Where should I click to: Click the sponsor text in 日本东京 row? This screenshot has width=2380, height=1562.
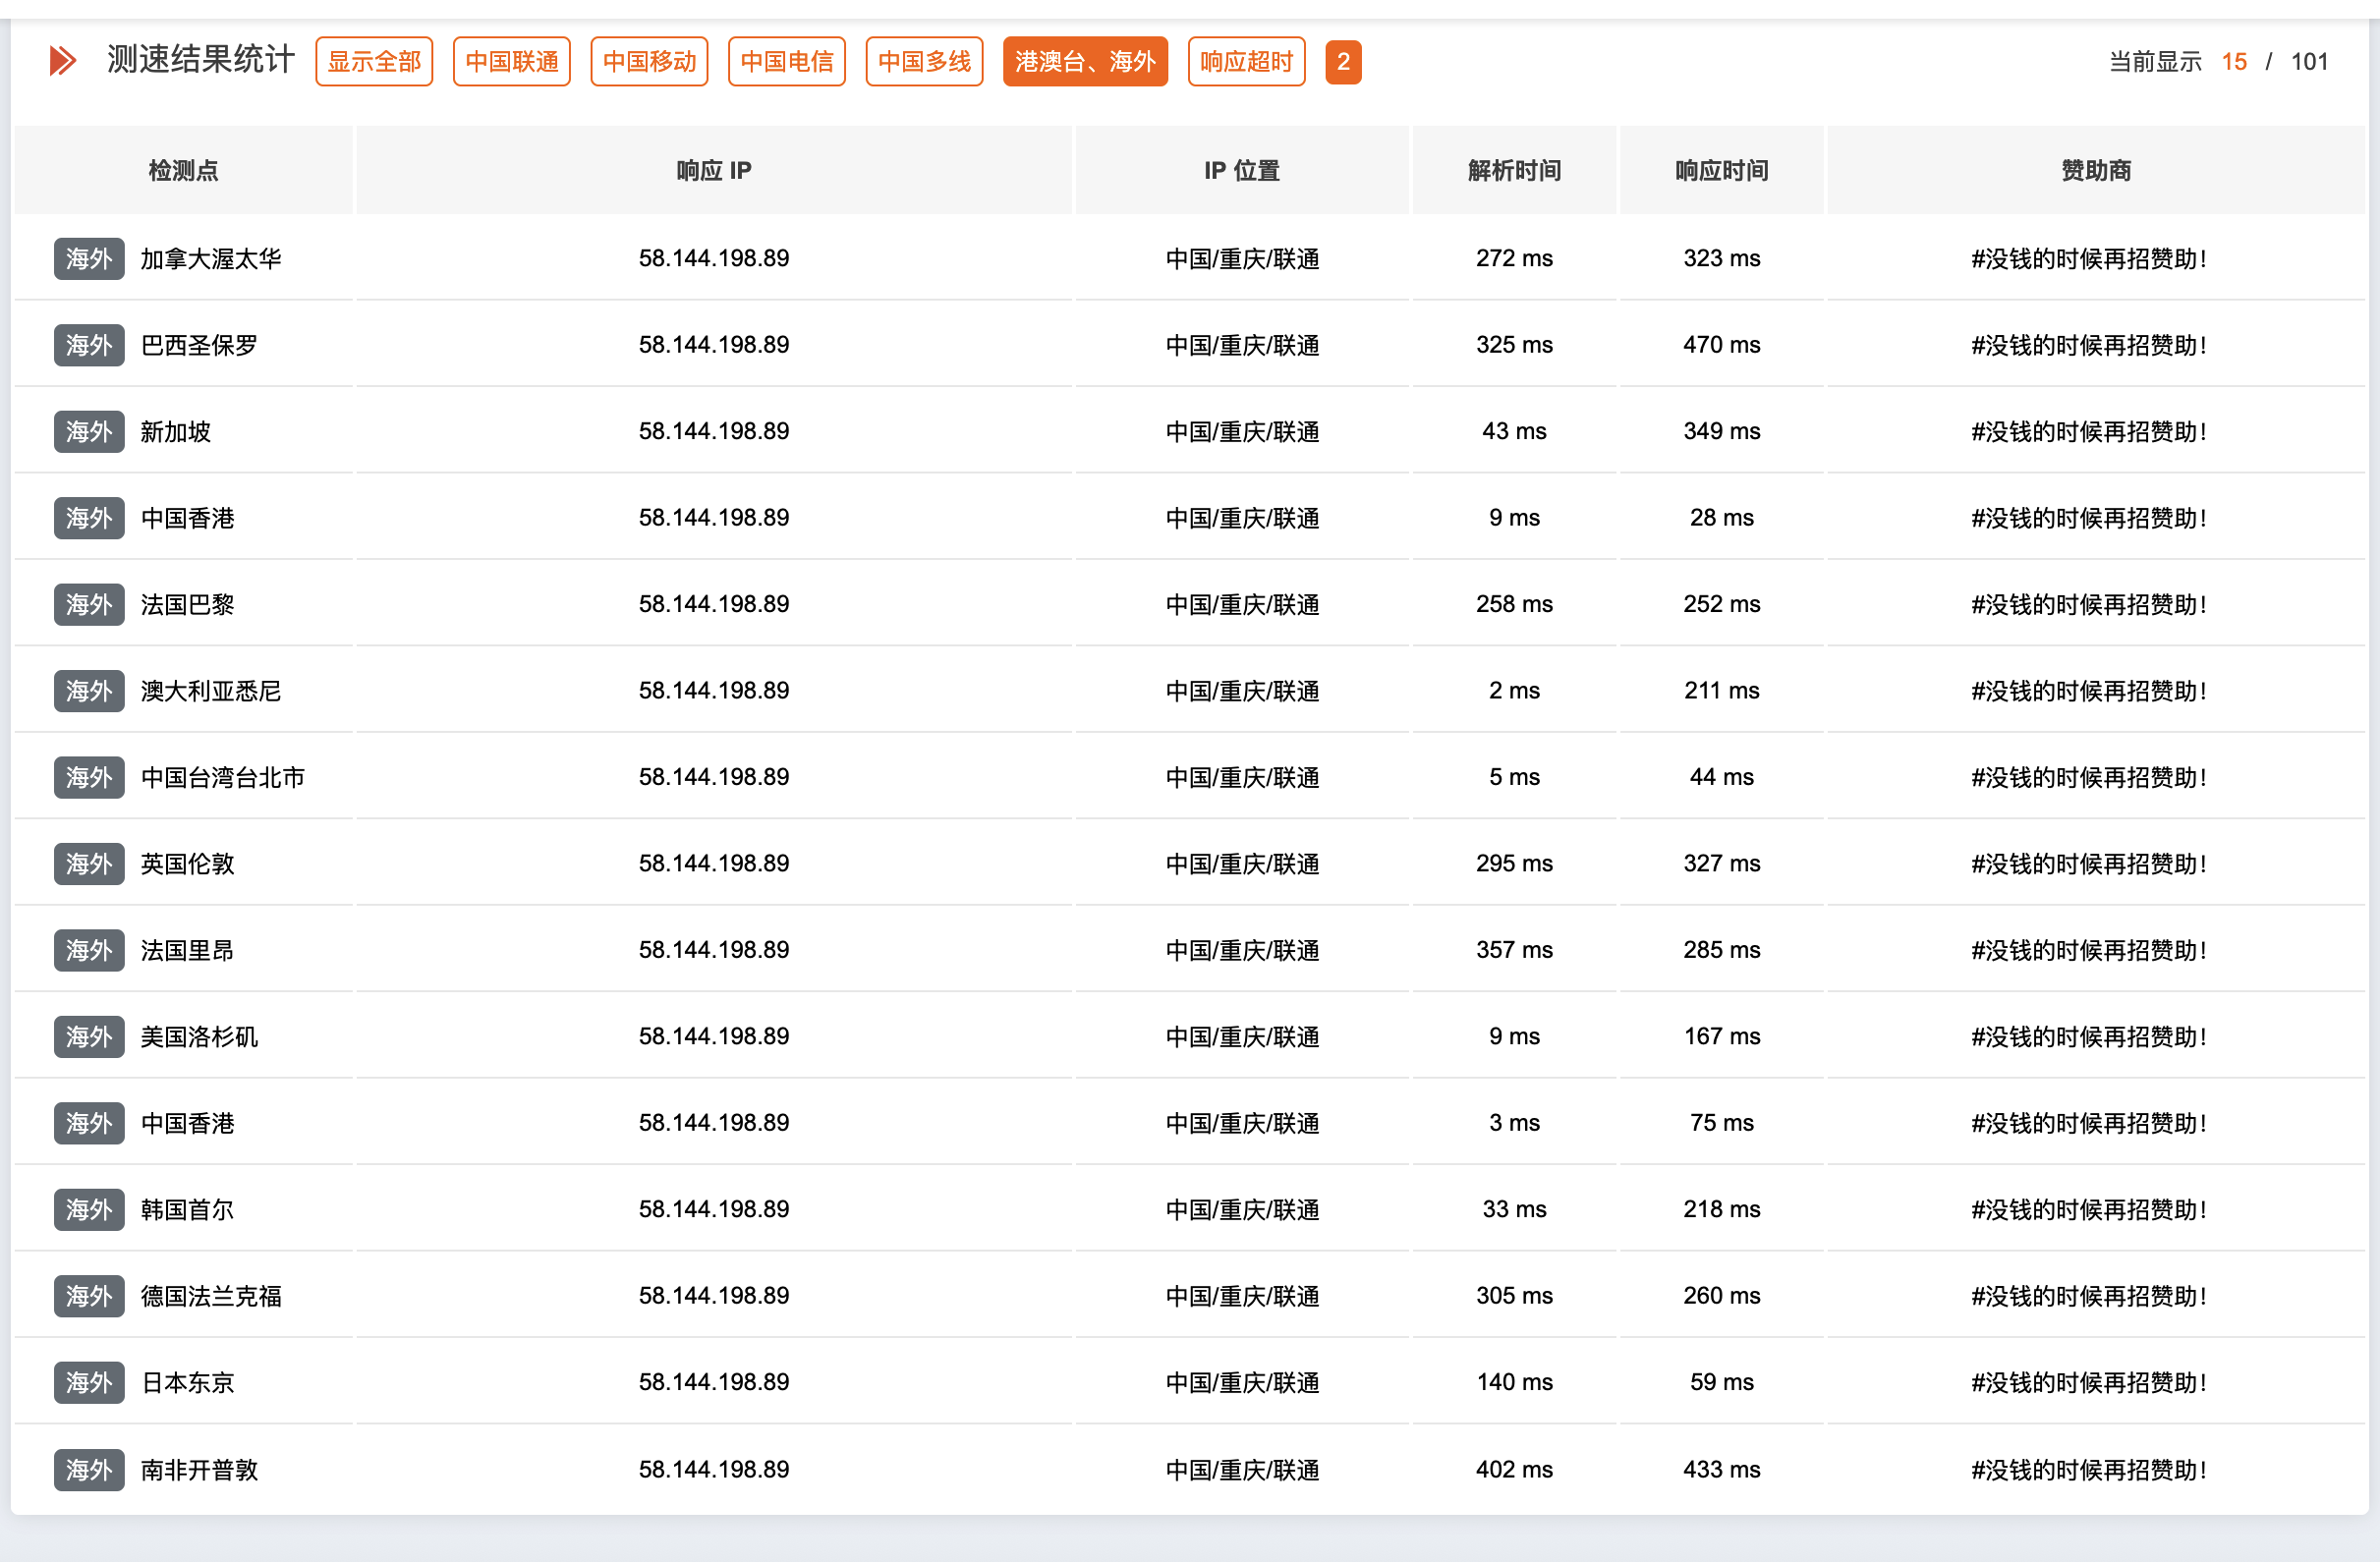(2089, 1383)
